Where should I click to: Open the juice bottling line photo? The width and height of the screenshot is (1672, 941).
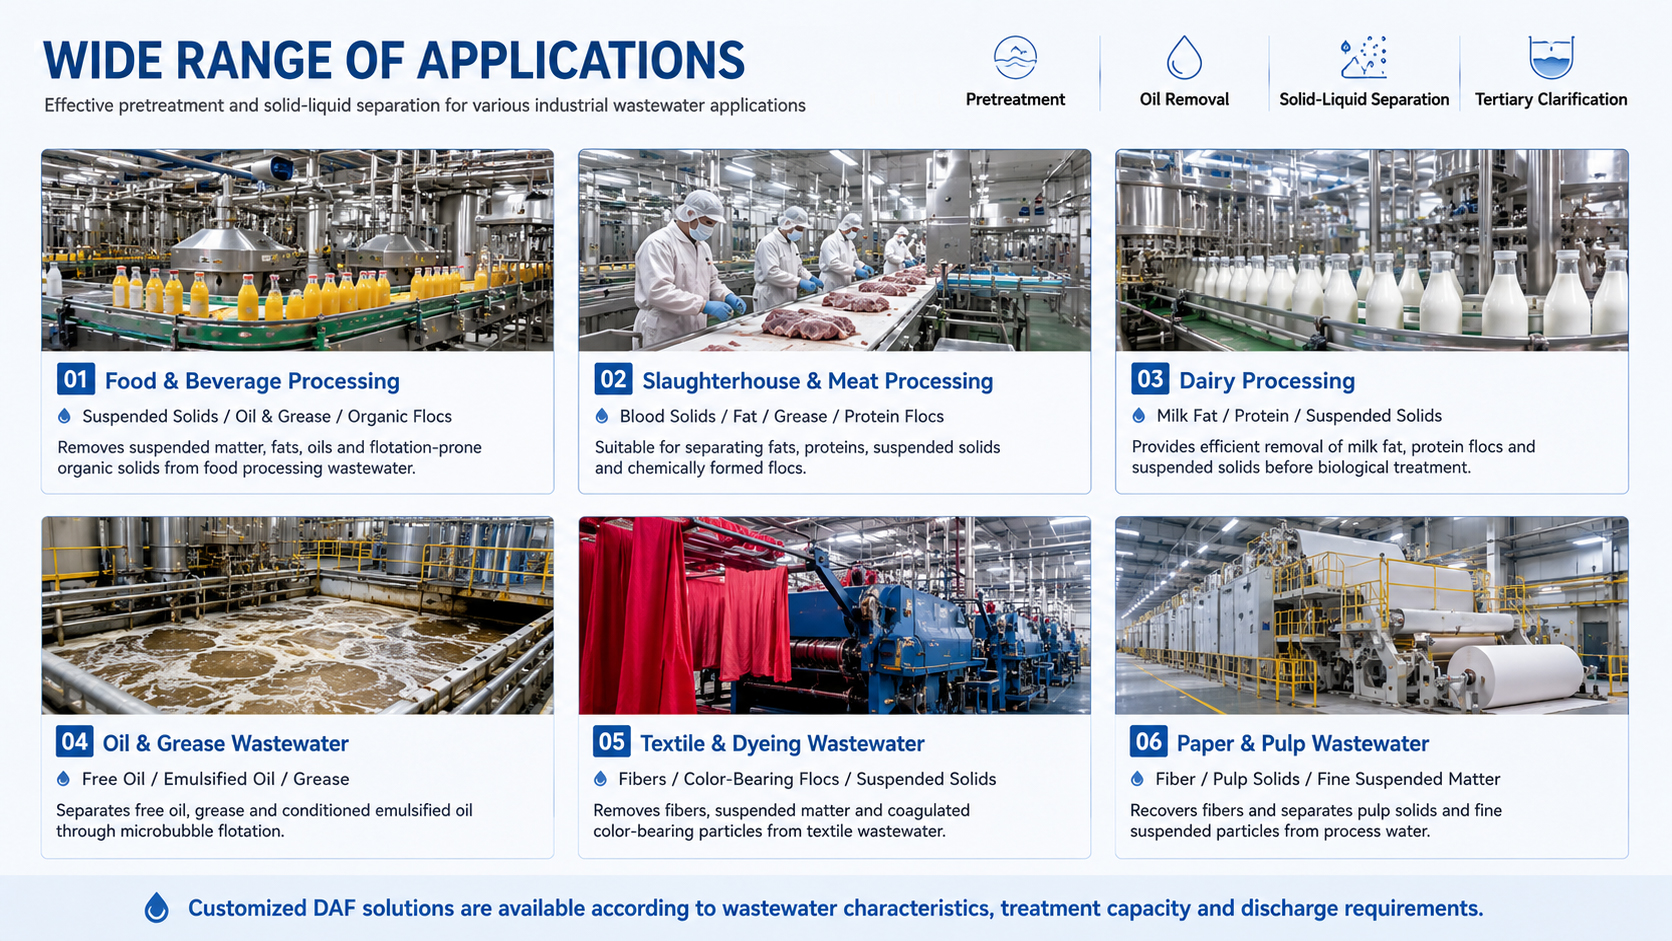pos(297,250)
